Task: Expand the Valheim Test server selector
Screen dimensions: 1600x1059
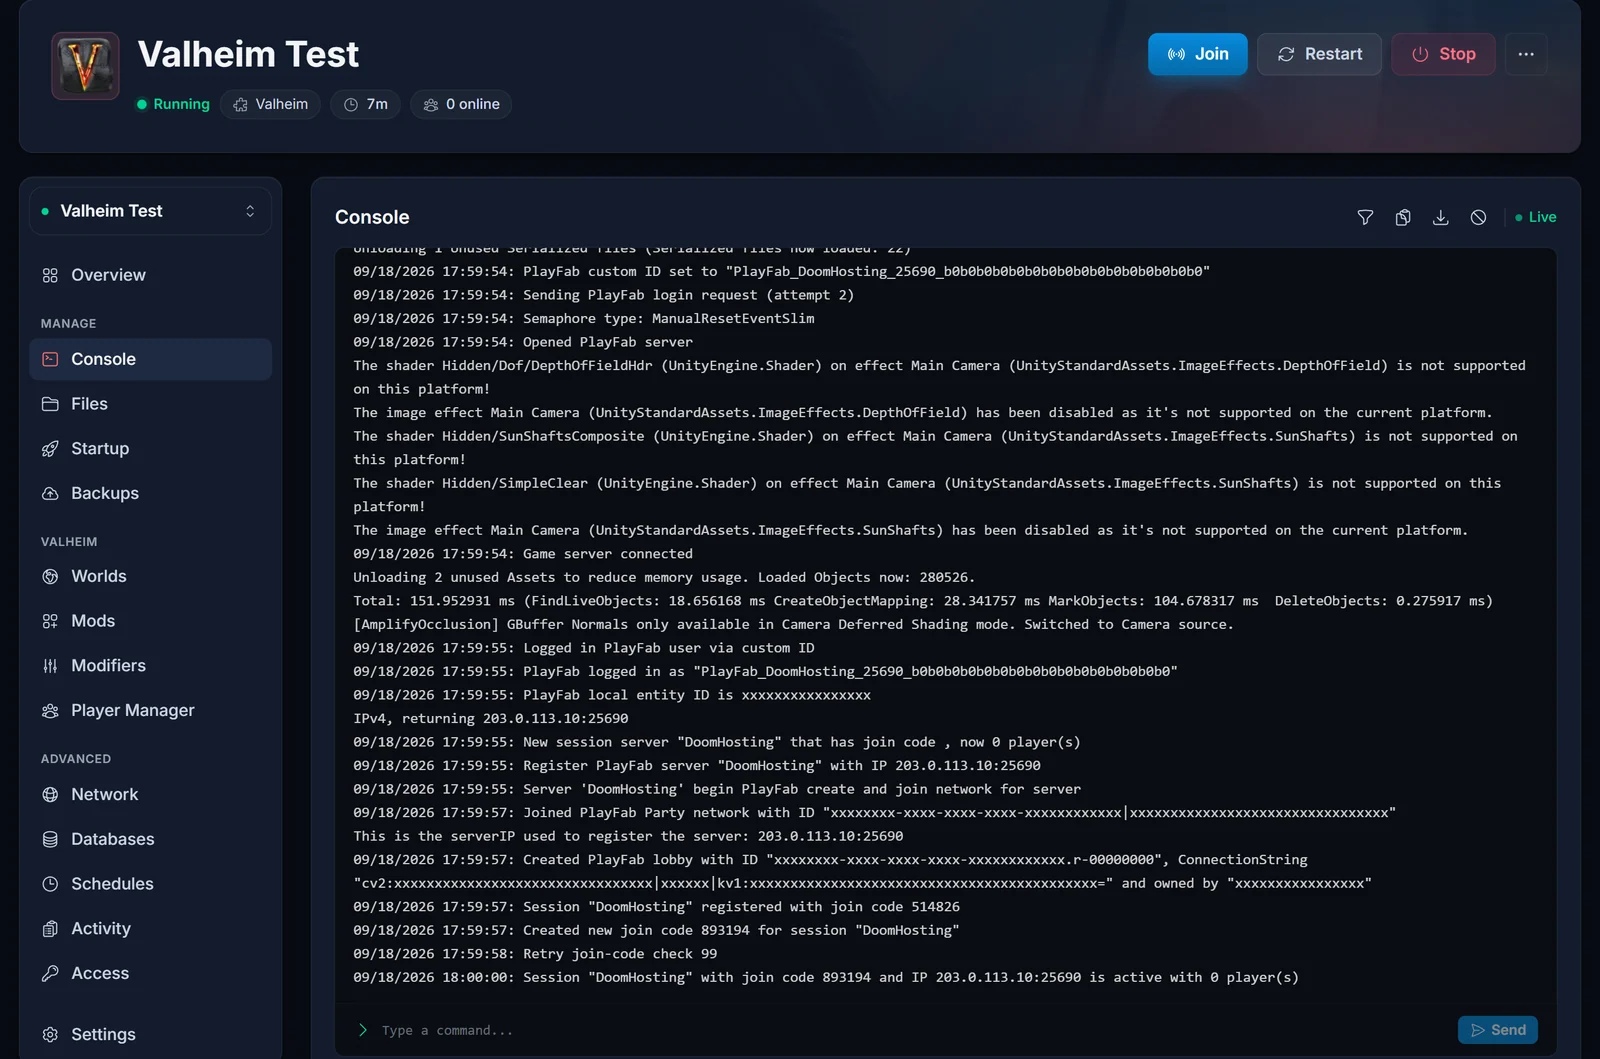Action: [x=150, y=211]
